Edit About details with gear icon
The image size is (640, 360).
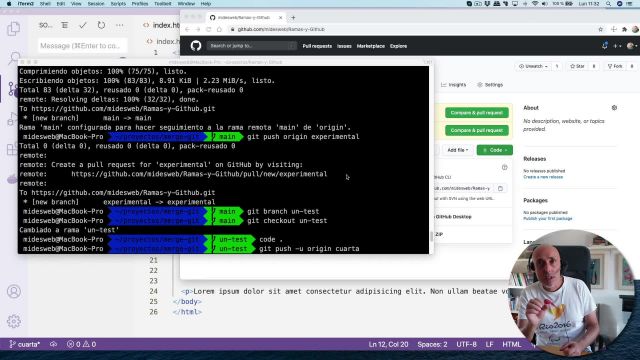614,108
